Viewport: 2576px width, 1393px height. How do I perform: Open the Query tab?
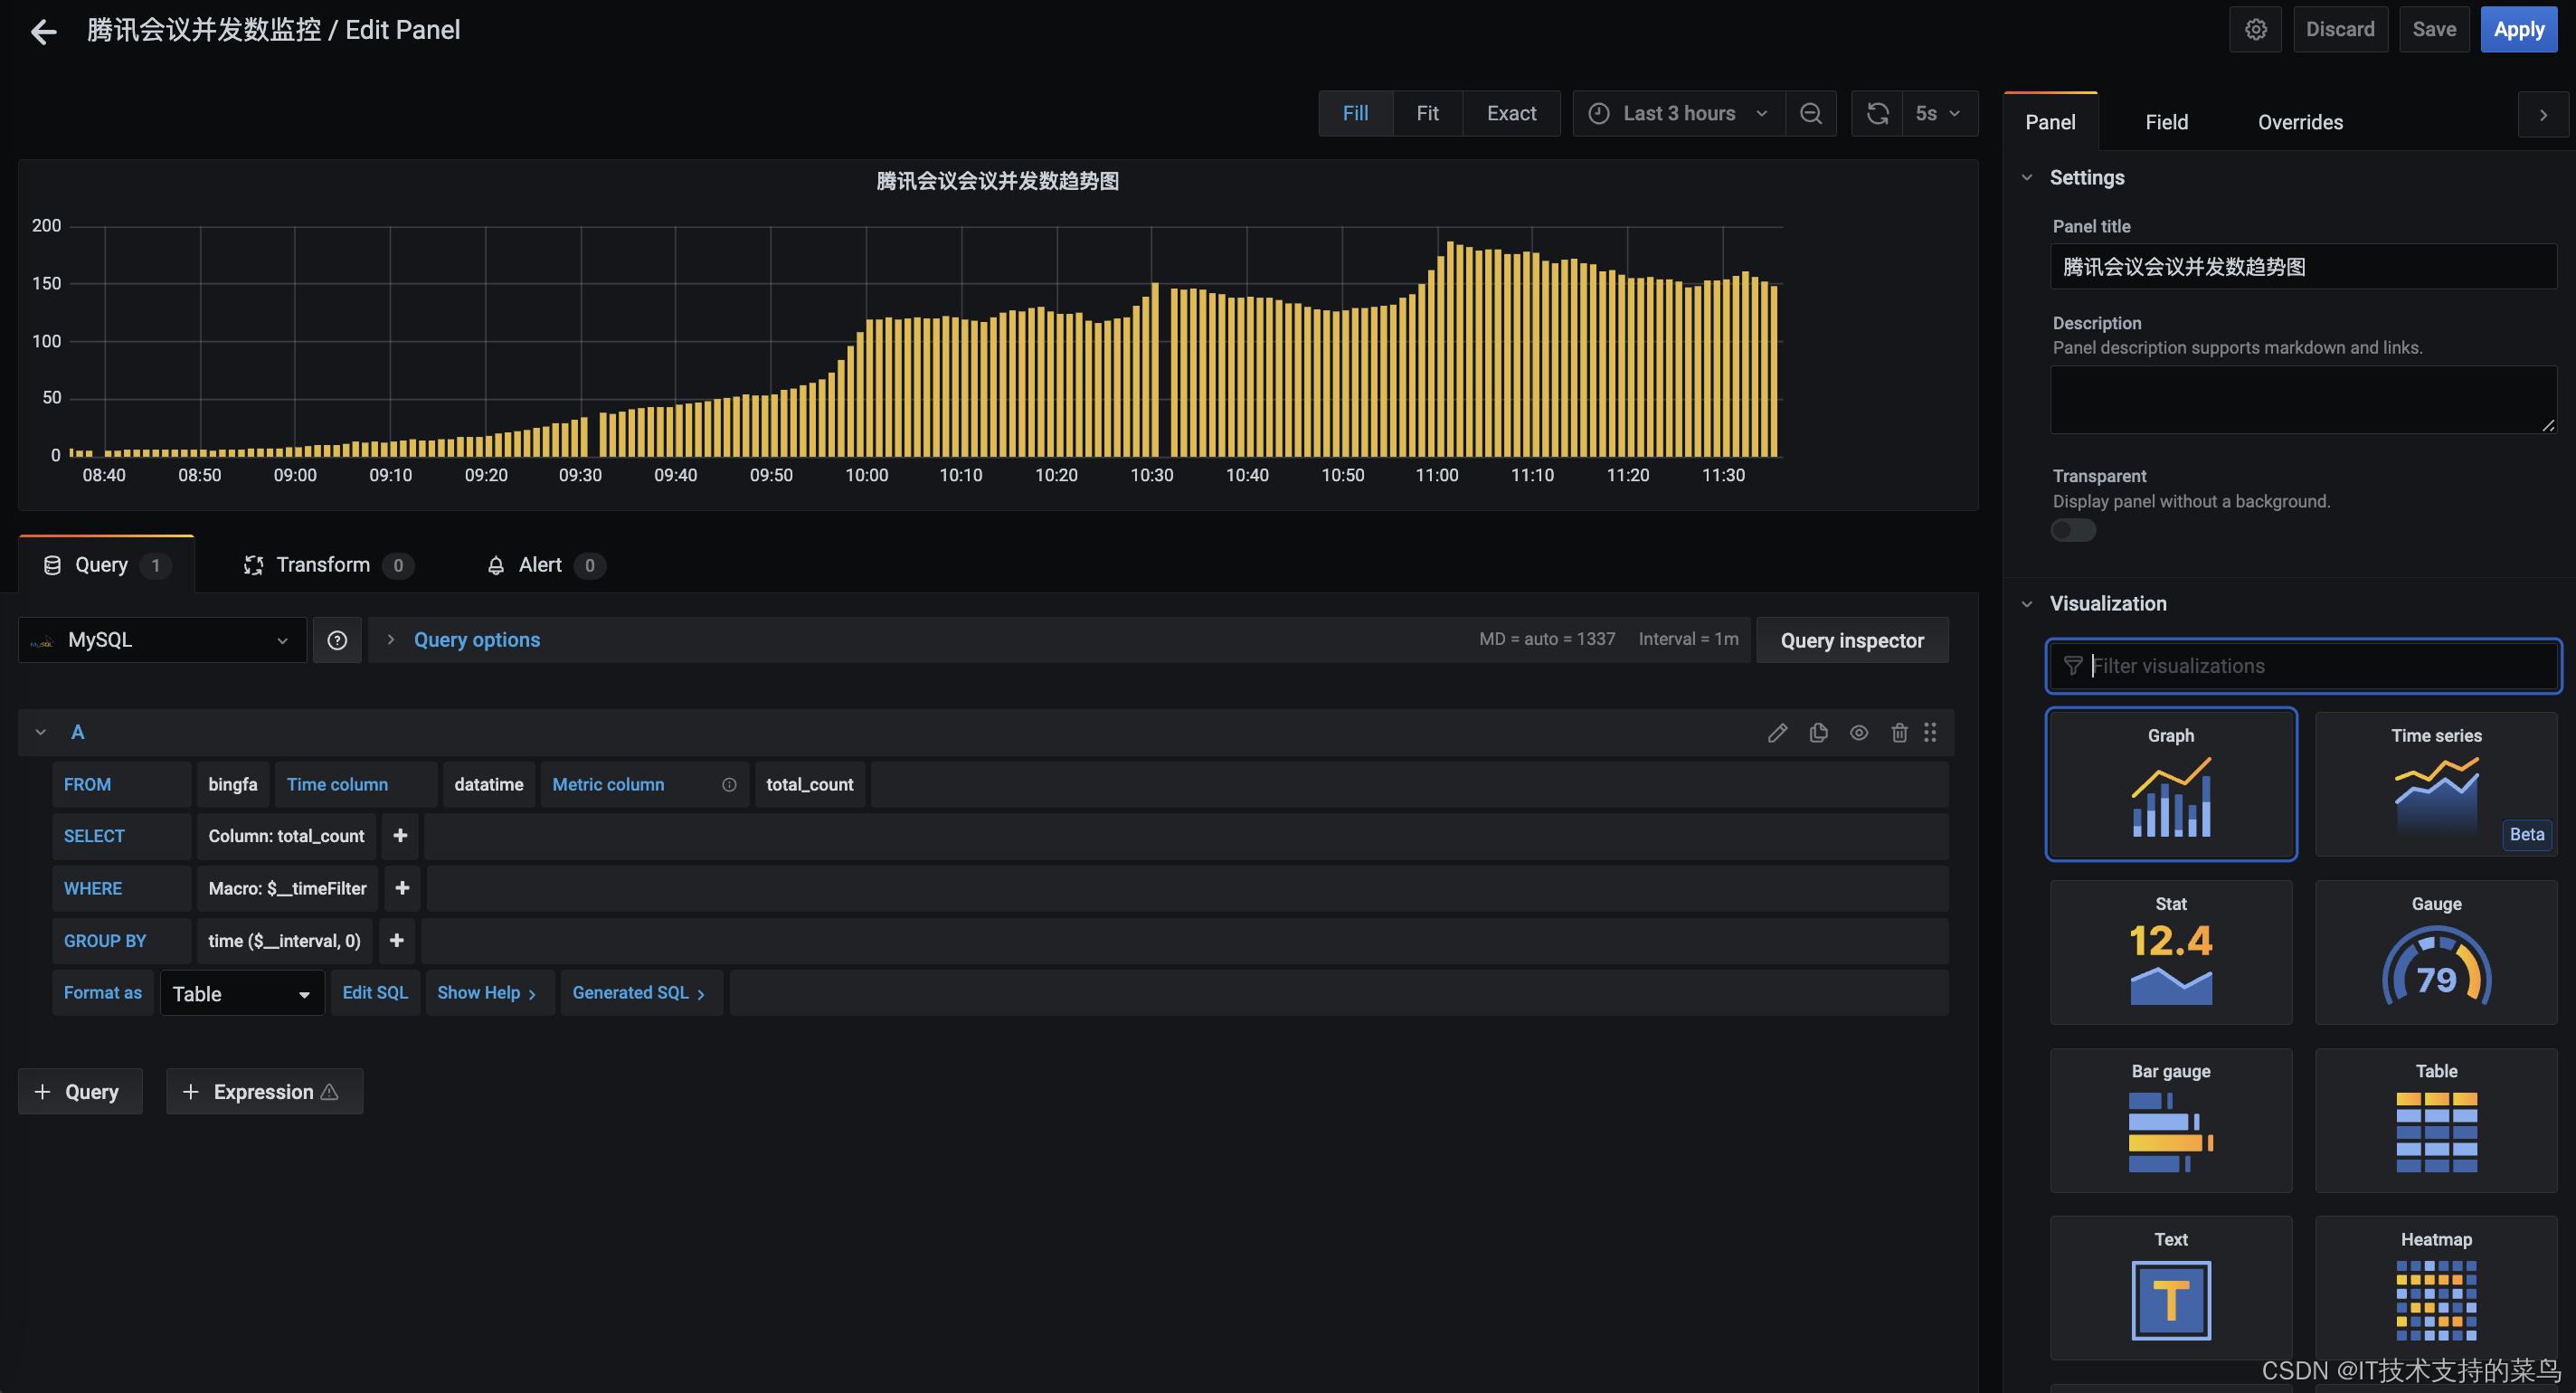point(106,566)
